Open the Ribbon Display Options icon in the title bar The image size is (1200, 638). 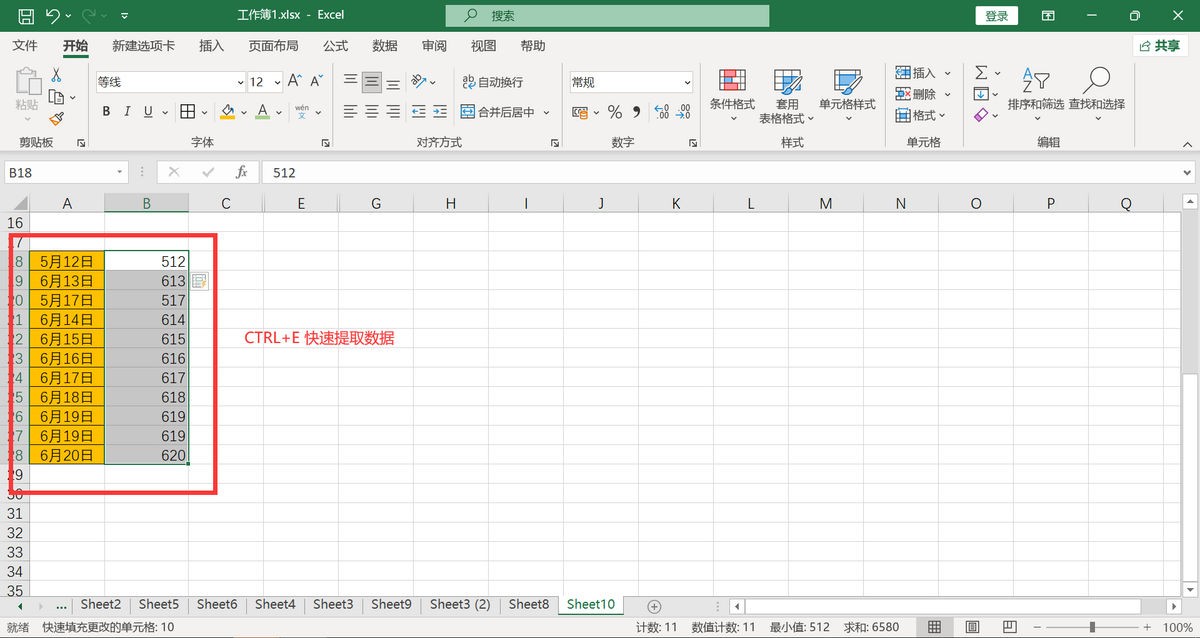[1048, 16]
